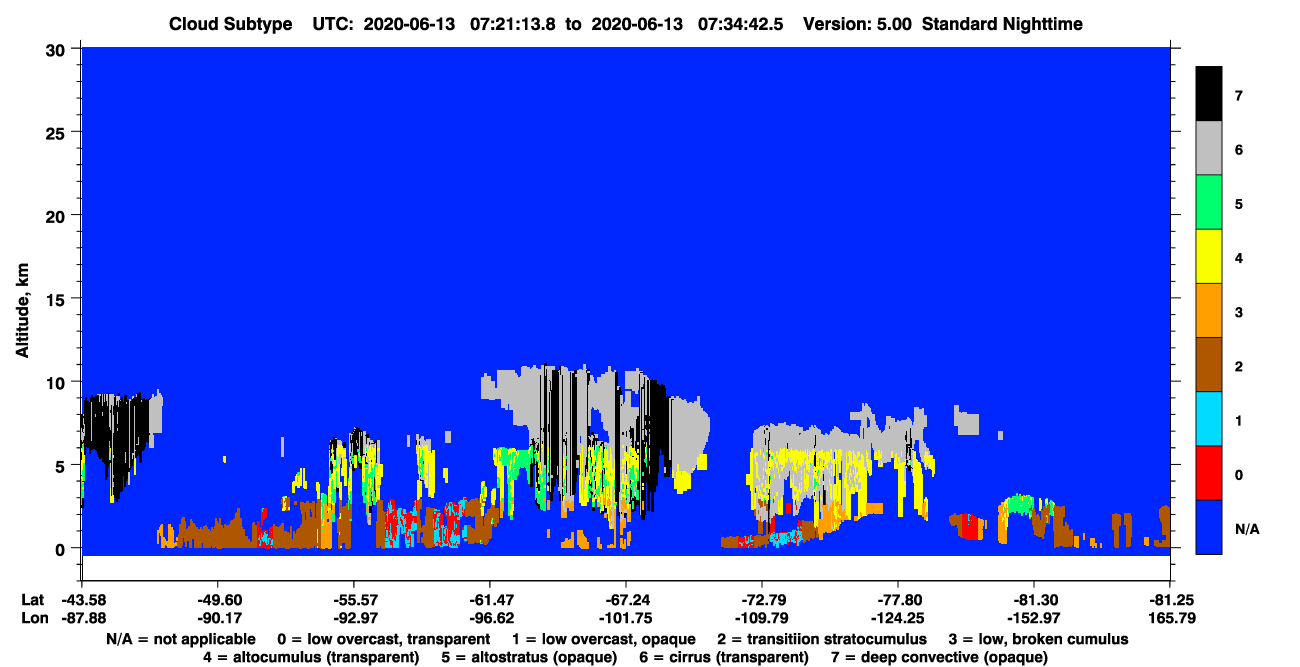This screenshot has width=1300, height=667.
Task: Click legend text '7 = deep convective (opaque)'
Action: pos(939,657)
